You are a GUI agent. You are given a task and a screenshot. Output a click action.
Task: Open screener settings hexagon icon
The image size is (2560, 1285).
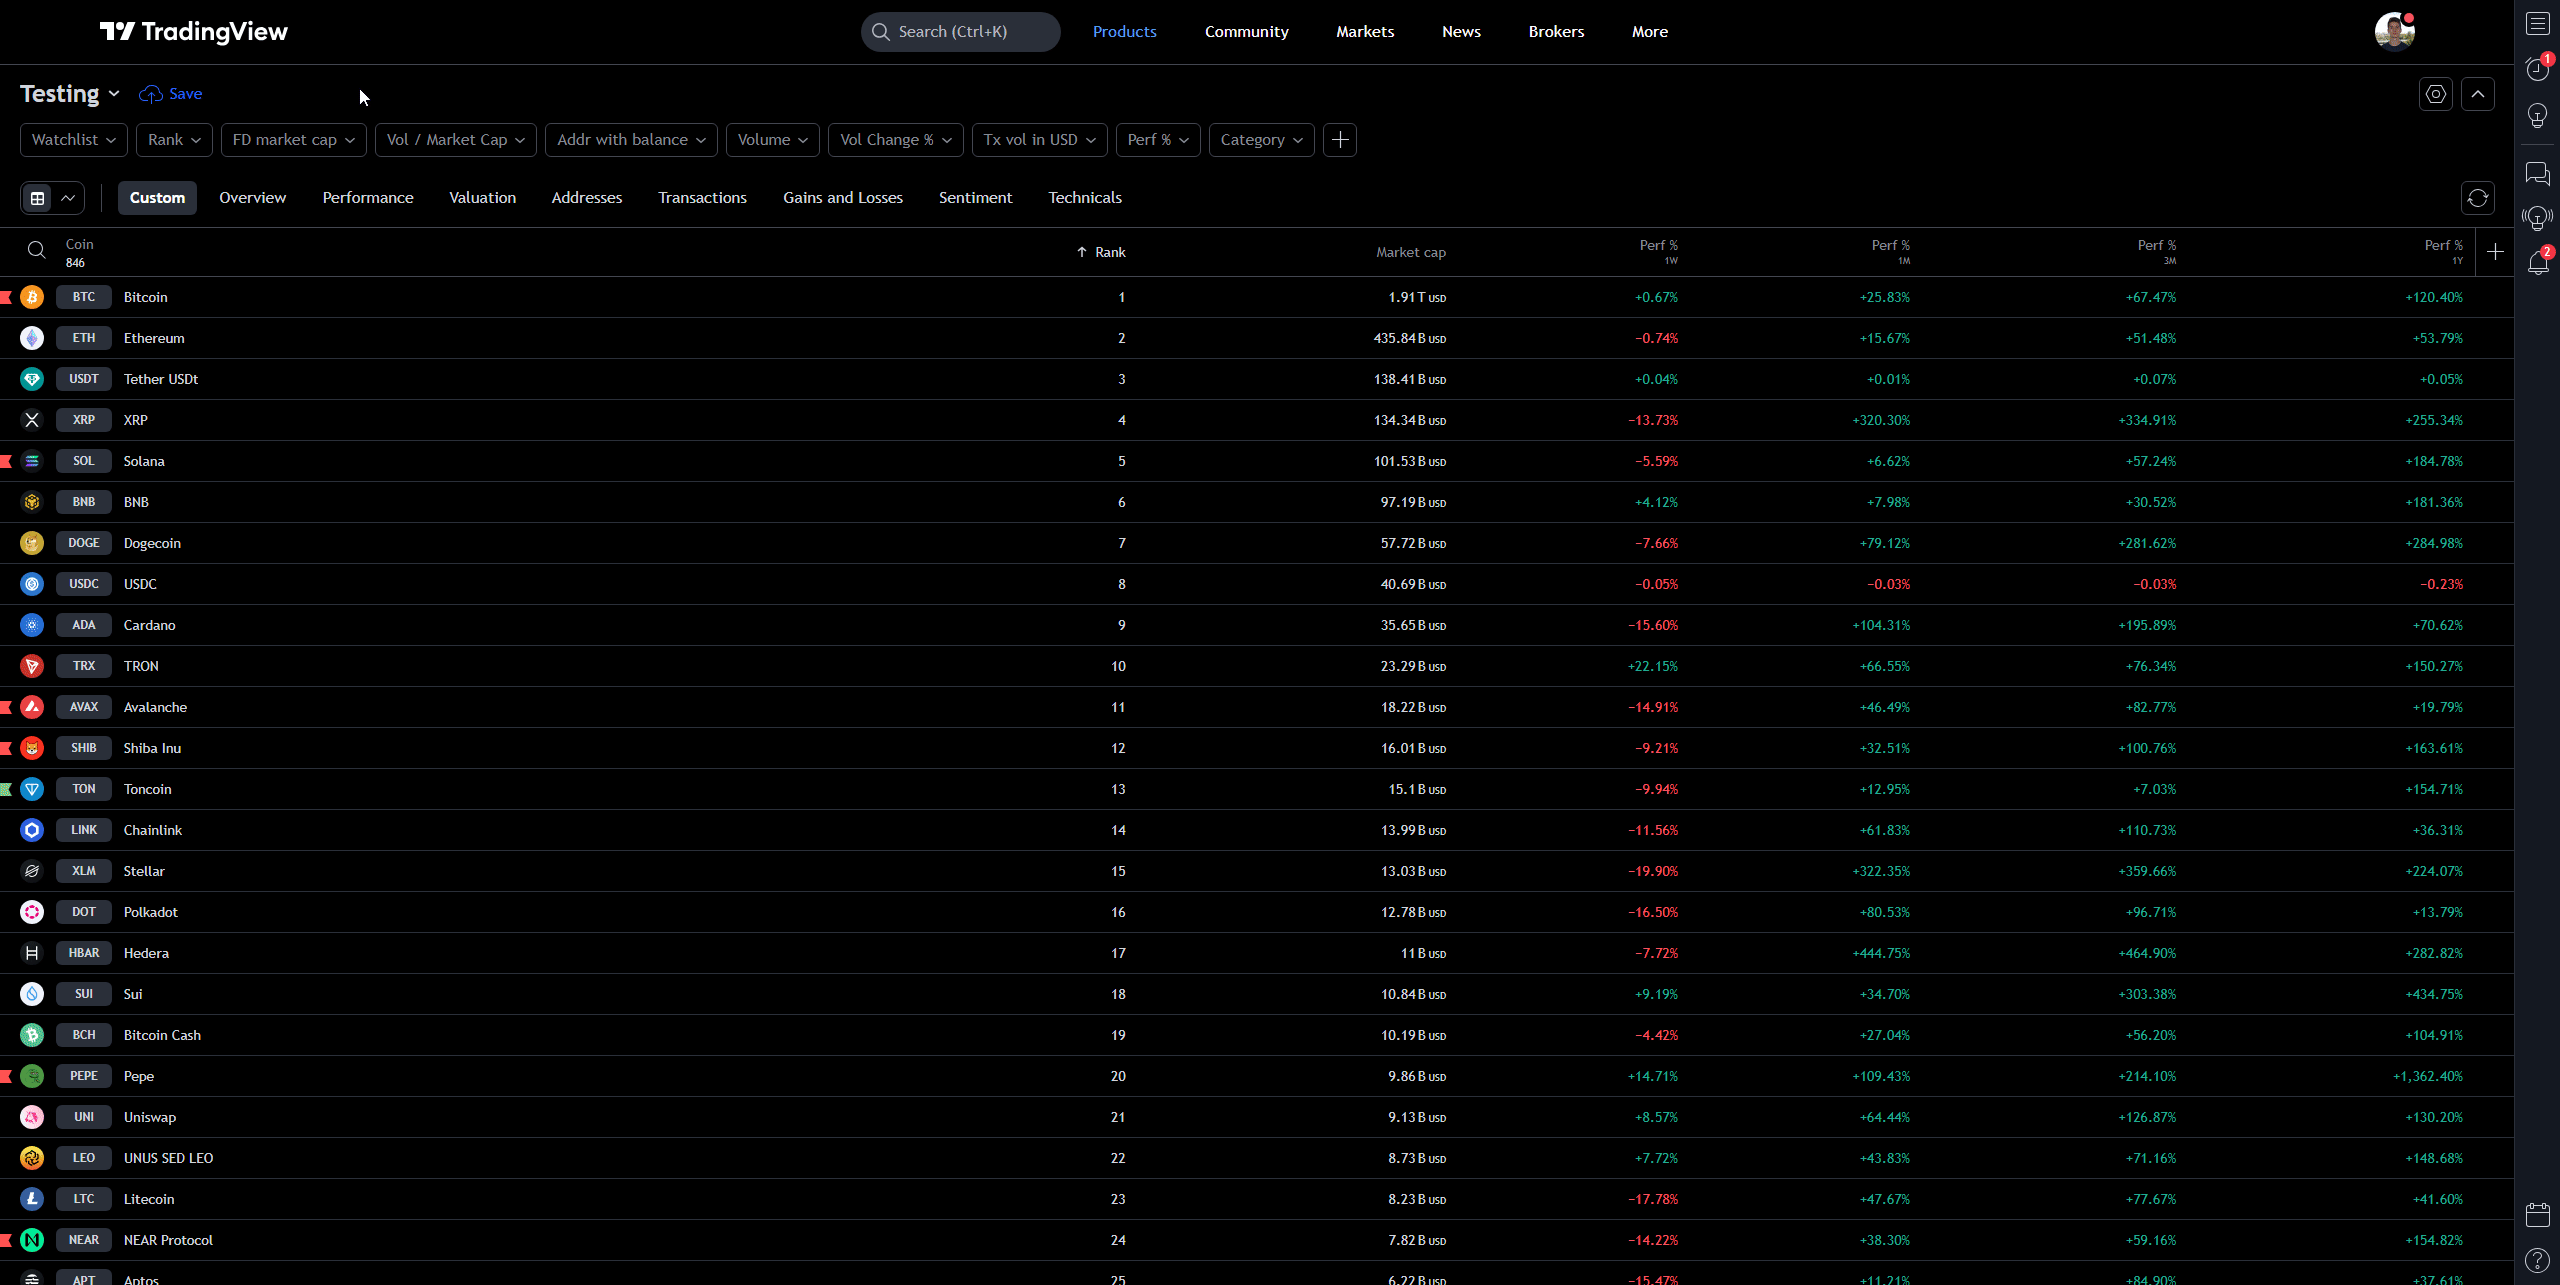click(x=2436, y=94)
